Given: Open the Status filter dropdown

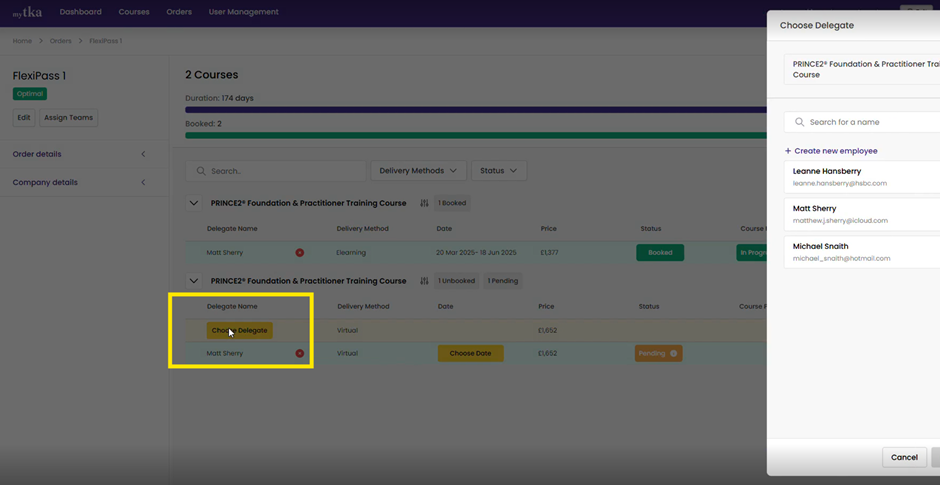Looking at the screenshot, I should pos(499,171).
